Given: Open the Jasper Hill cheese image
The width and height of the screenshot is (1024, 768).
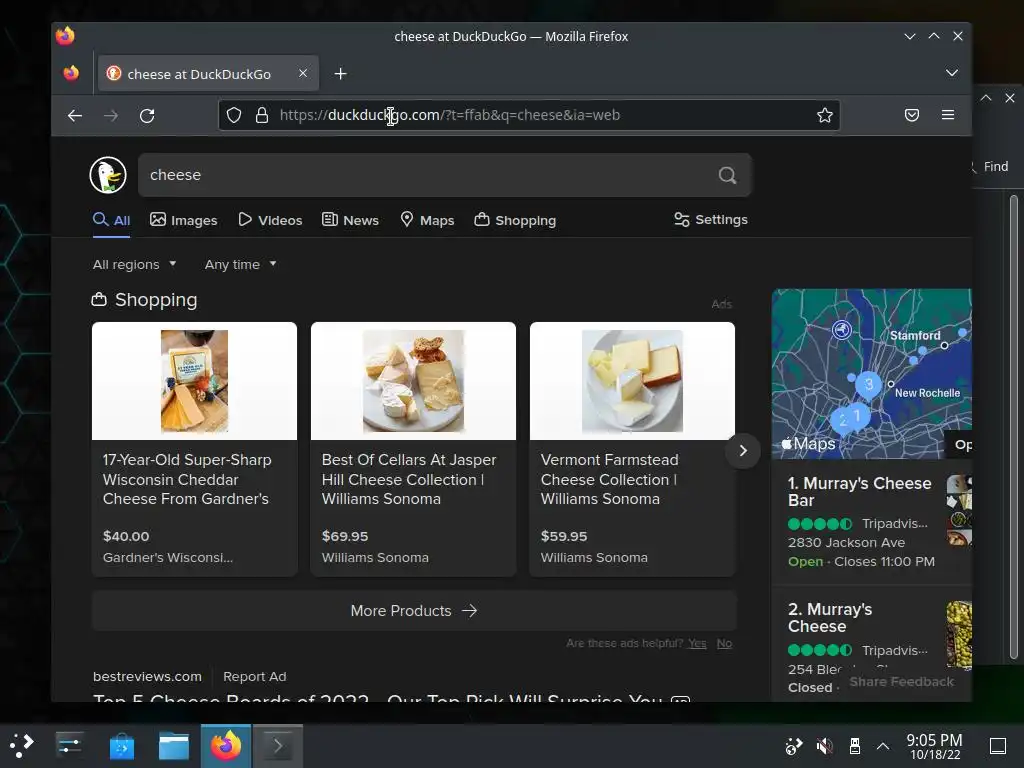Looking at the screenshot, I should click(413, 381).
